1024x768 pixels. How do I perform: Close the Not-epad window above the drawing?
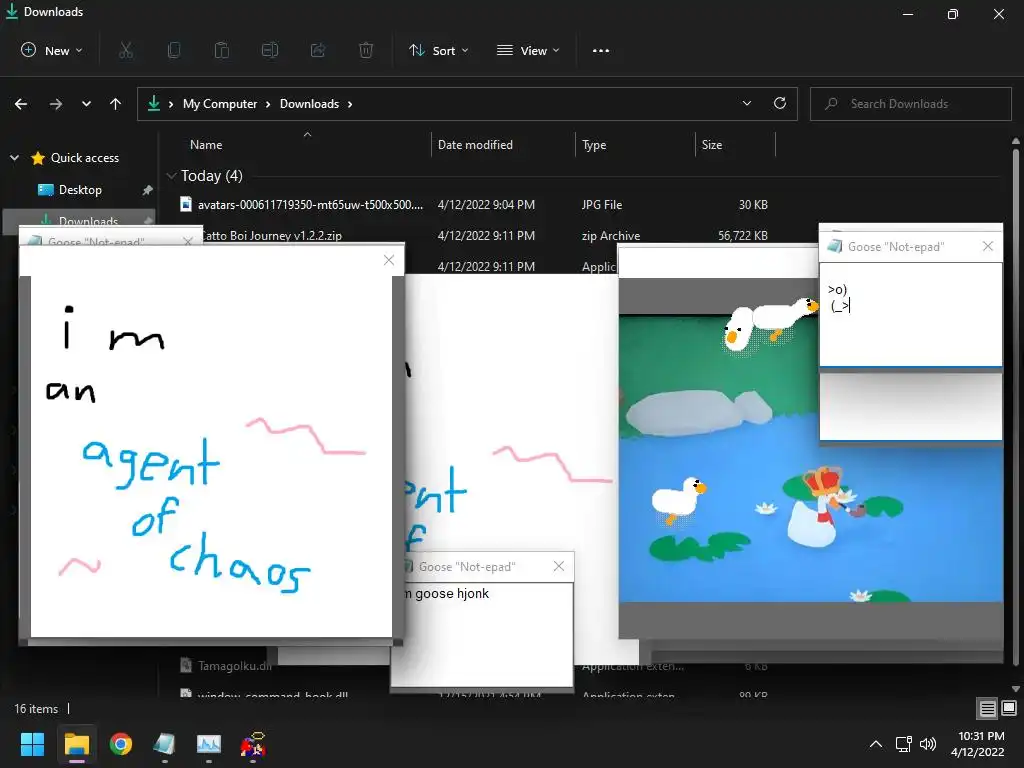(188, 241)
